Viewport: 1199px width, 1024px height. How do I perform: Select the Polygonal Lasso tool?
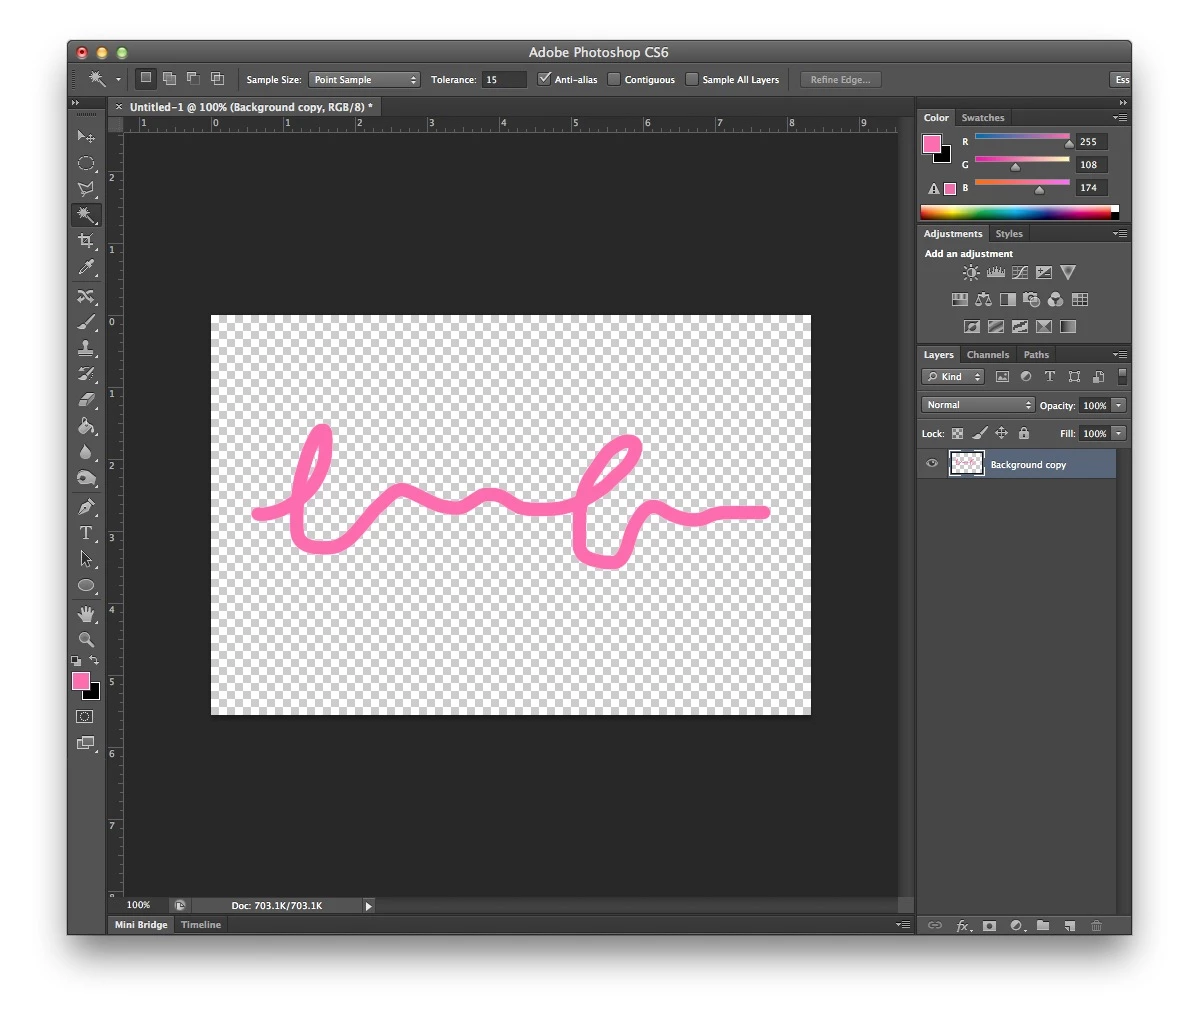point(86,189)
